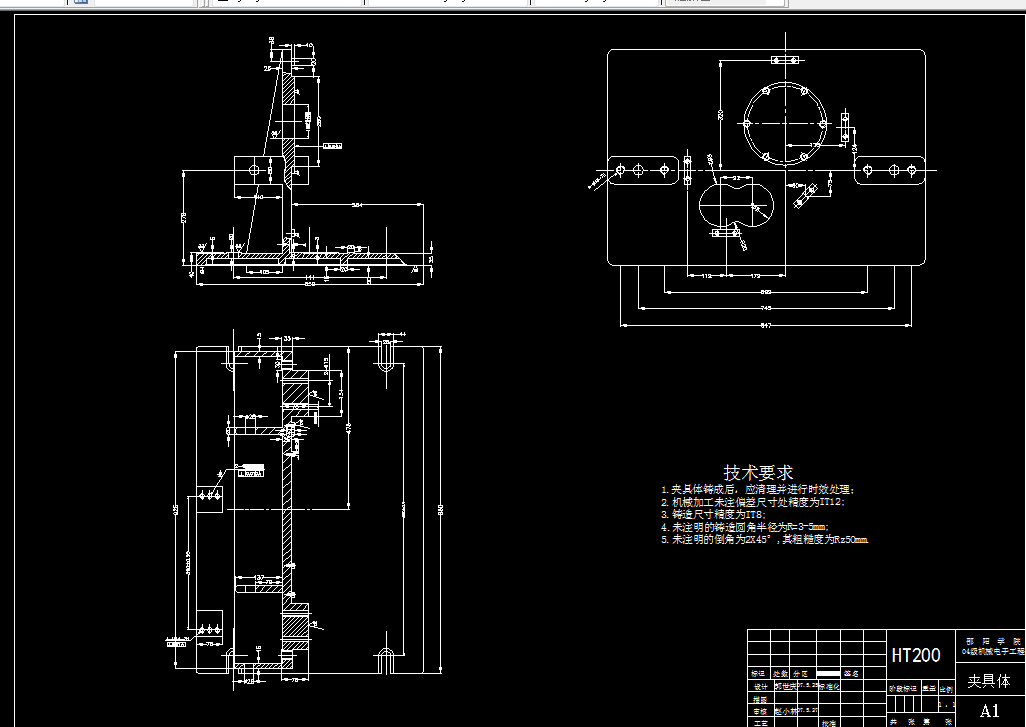This screenshot has height=727, width=1026.
Task: Select the 172 dimension text
Action: (754, 276)
